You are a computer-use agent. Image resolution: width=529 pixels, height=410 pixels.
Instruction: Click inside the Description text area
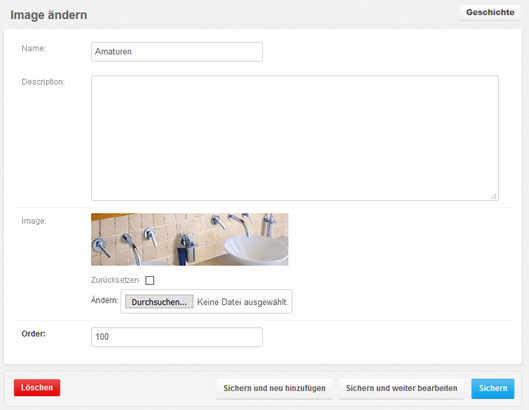pos(295,138)
